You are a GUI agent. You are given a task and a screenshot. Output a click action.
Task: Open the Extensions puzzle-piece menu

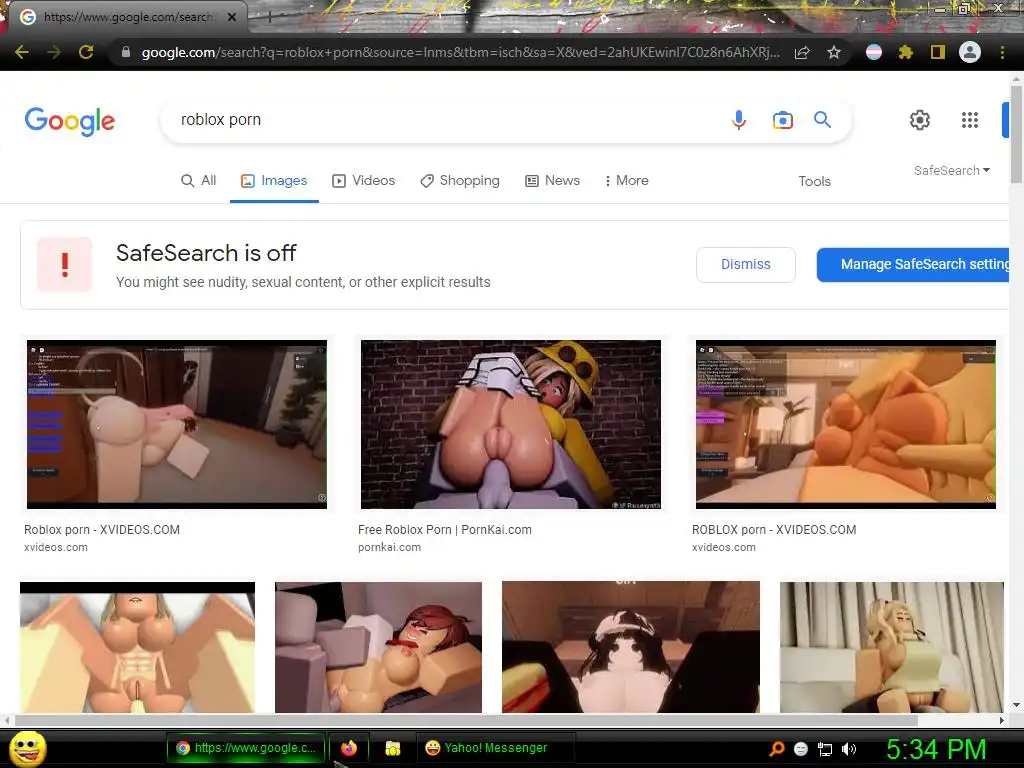[906, 52]
